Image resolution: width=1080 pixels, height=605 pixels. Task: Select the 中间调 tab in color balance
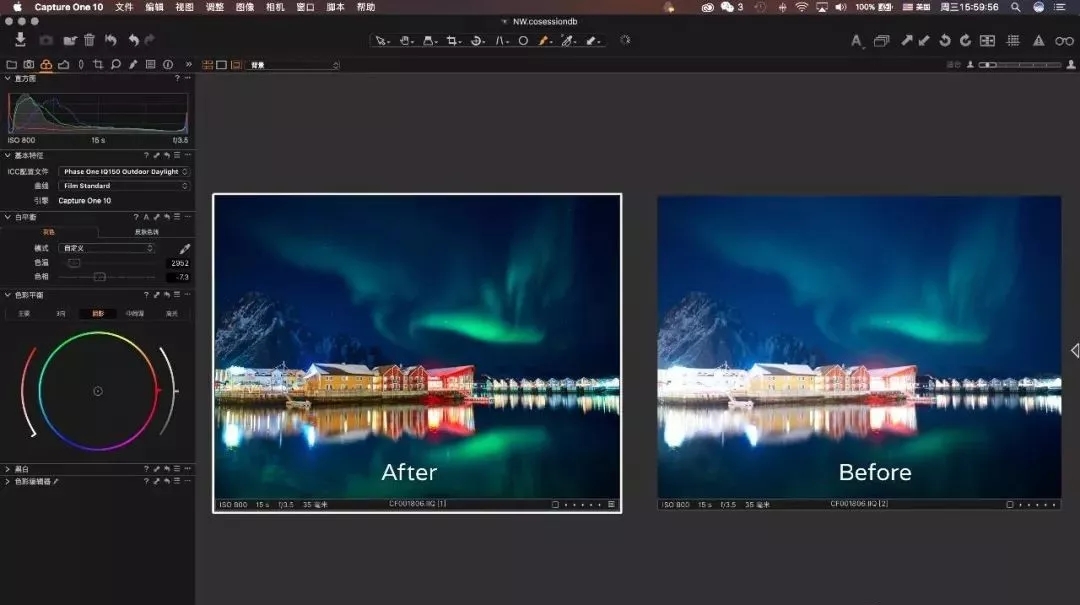(x=135, y=314)
